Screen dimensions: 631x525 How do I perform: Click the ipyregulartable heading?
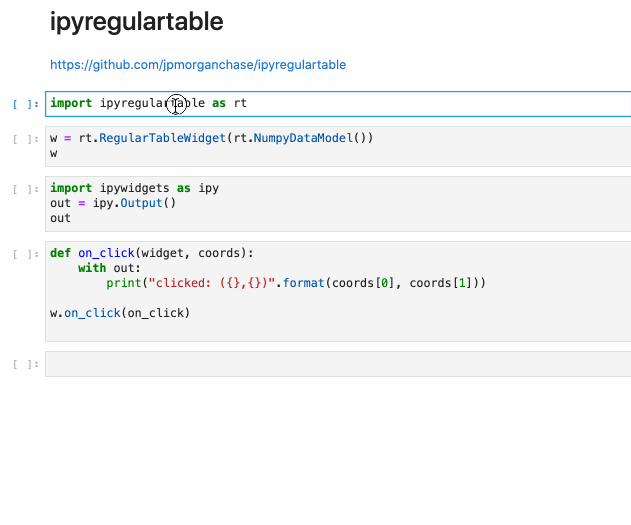coord(137,21)
